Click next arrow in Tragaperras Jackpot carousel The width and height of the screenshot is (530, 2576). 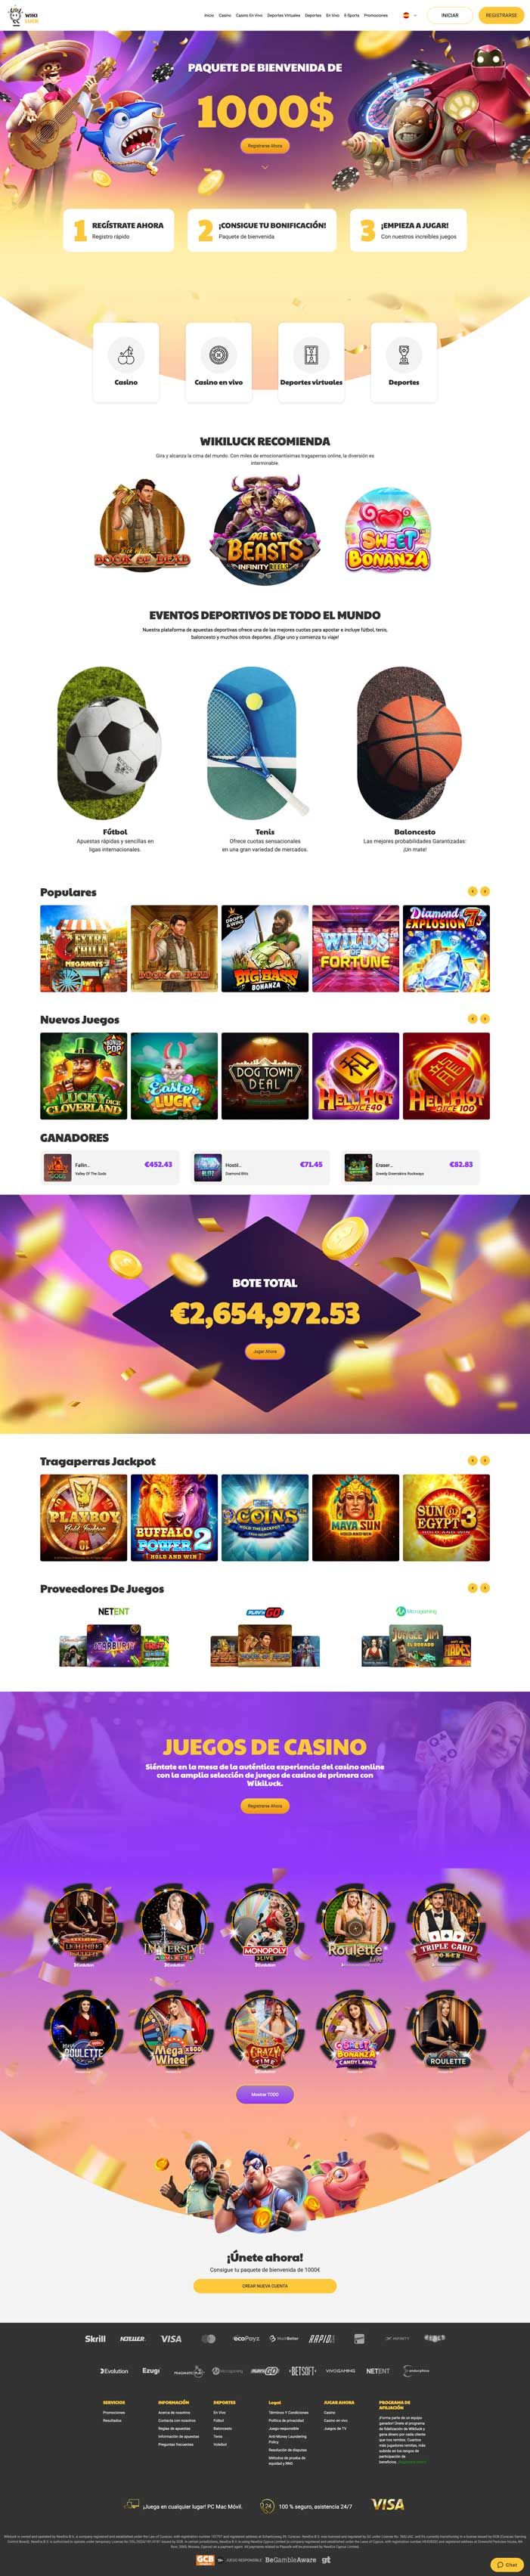click(x=485, y=1460)
